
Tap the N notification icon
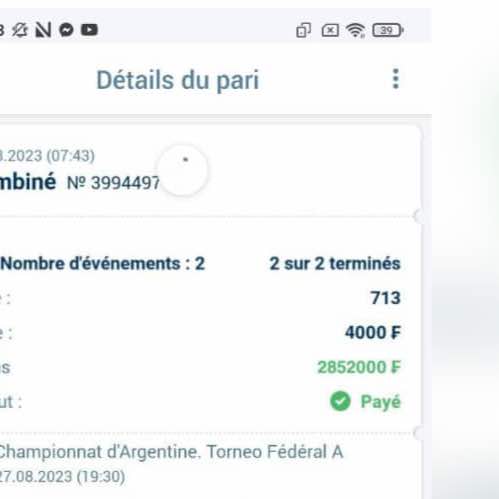point(43,30)
